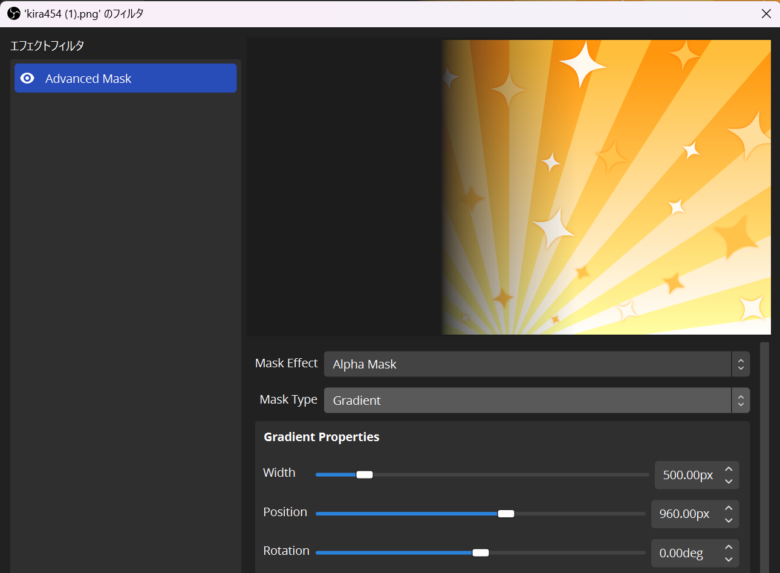The width and height of the screenshot is (780, 573).
Task: Open the Mask Type dropdown
Action: pyautogui.click(x=527, y=400)
